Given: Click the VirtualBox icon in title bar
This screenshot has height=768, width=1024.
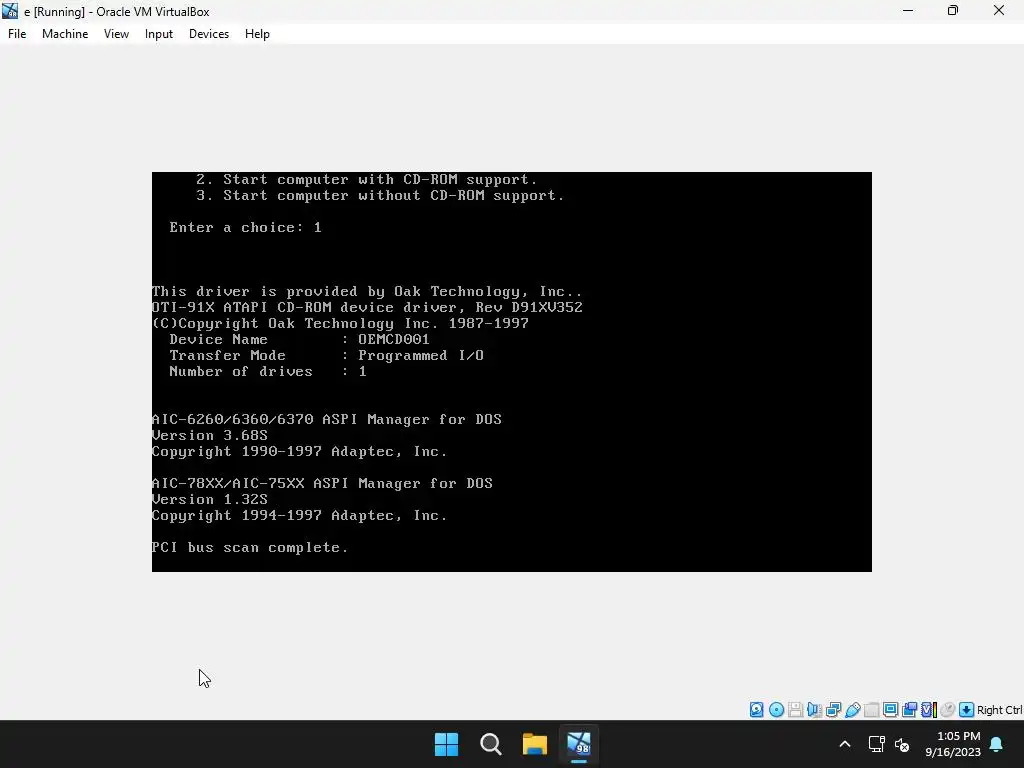Looking at the screenshot, I should click(x=10, y=11).
